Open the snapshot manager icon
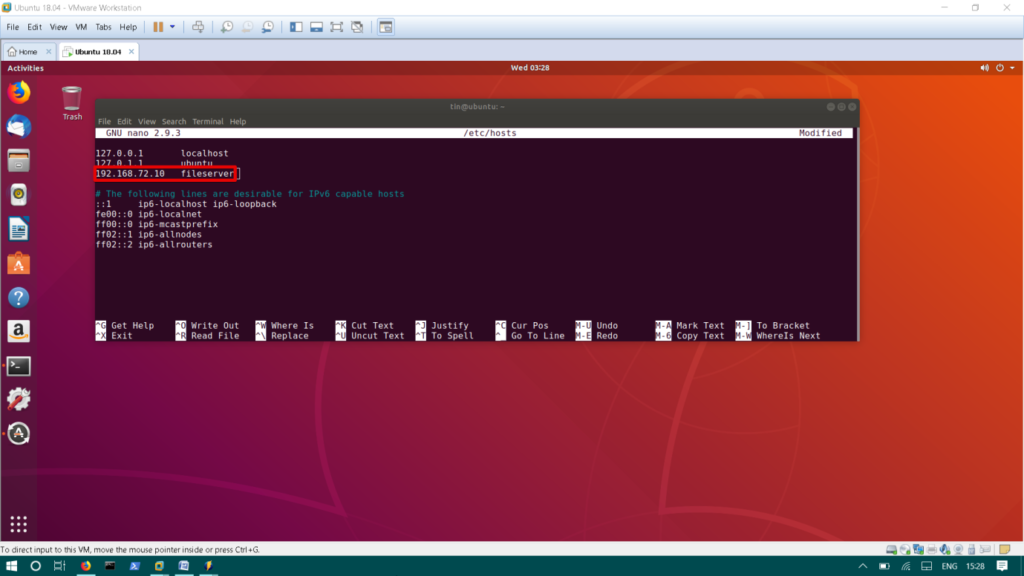Viewport: 1024px width, 576px height. [267, 27]
